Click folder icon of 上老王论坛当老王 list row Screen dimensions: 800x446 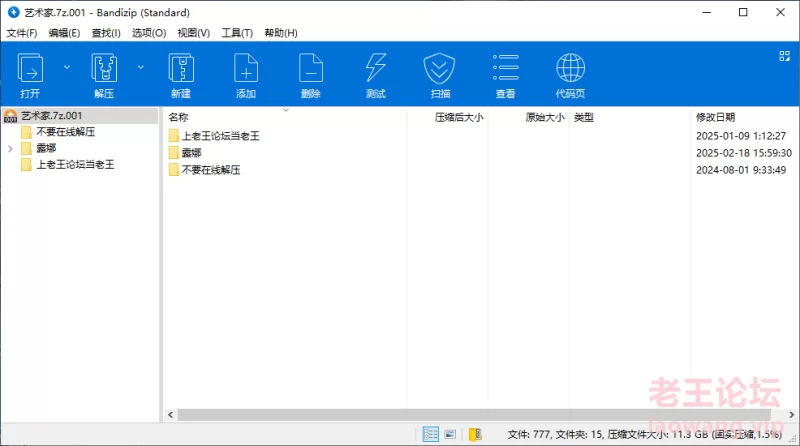pos(173,136)
